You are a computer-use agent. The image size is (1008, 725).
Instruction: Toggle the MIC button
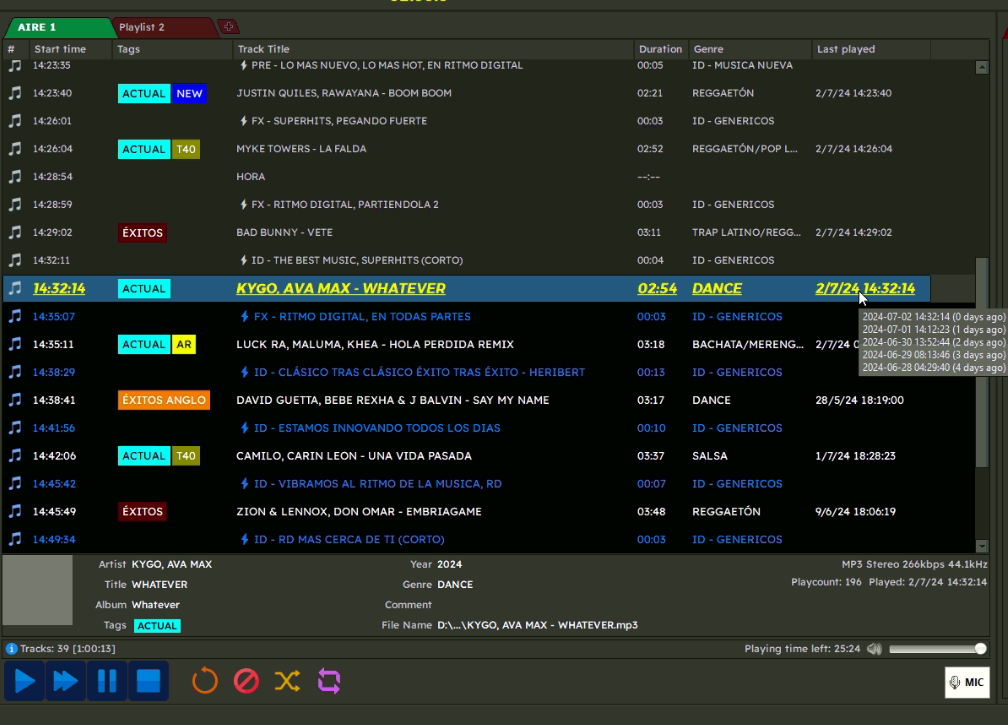coord(967,682)
